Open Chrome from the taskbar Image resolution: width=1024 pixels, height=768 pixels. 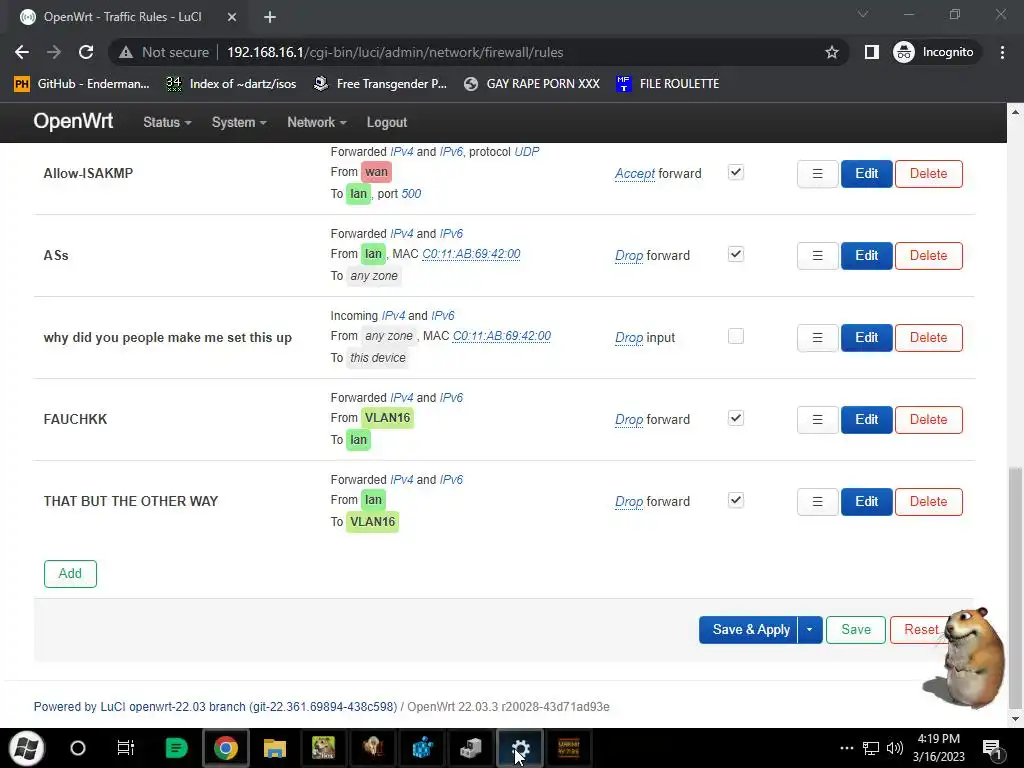225,748
